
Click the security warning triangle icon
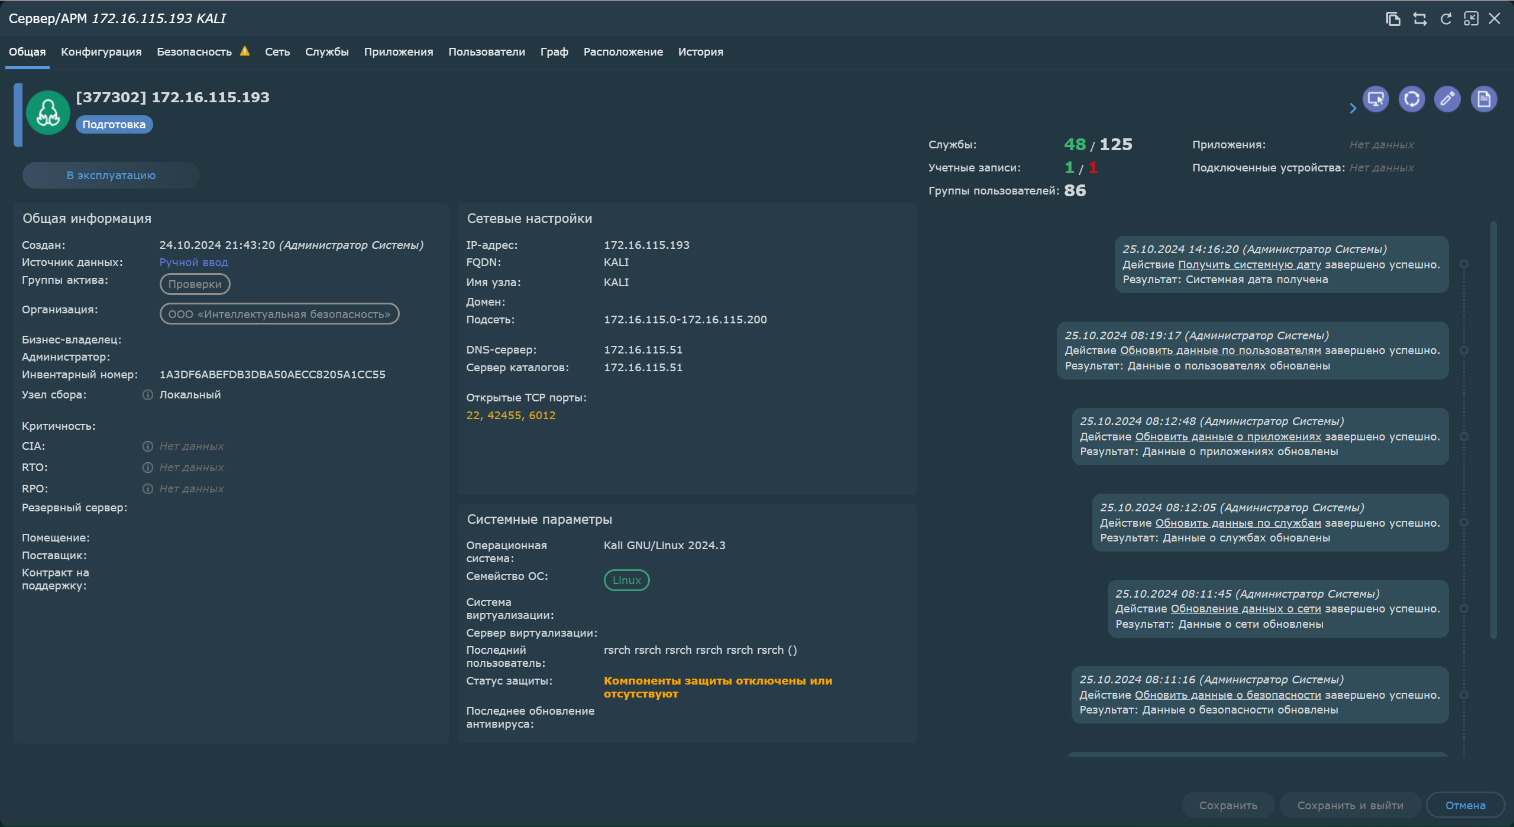[x=245, y=51]
